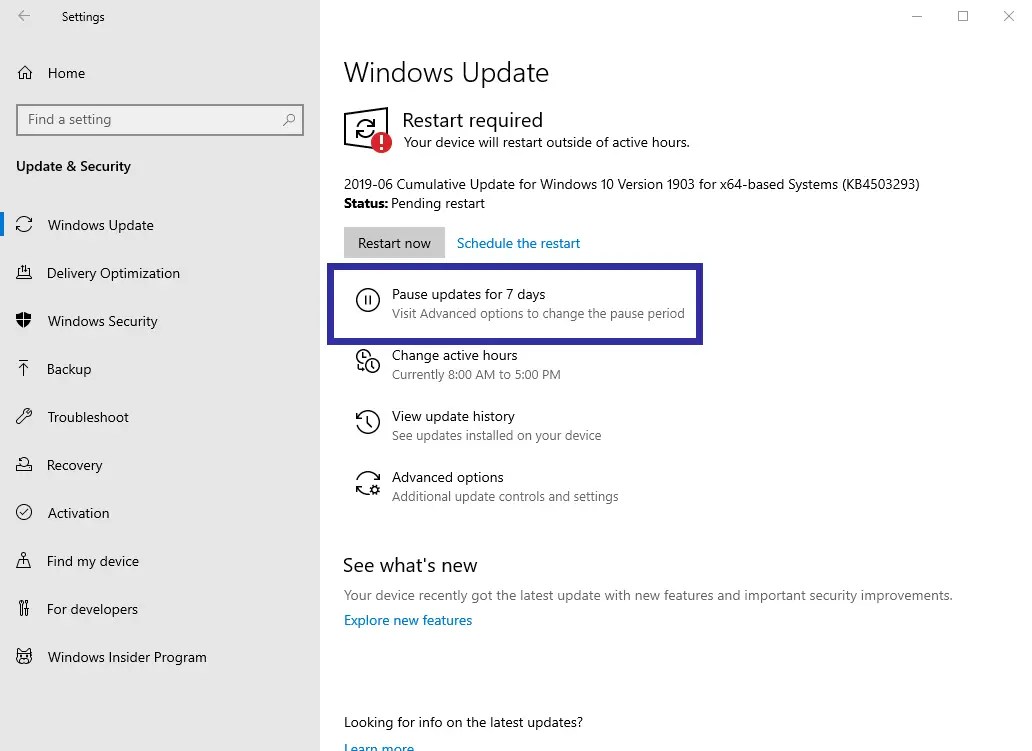The width and height of the screenshot is (1032, 751).
Task: Click the Advanced options gear-arrows icon
Action: [x=368, y=483]
